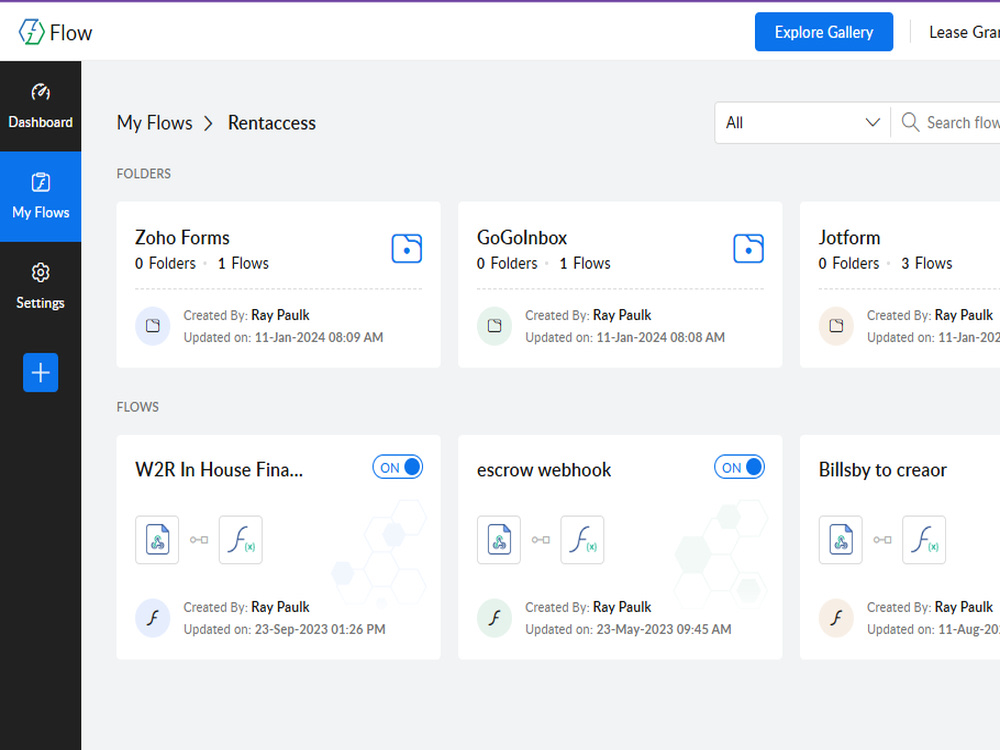Viewport: 1000px width, 750px height.
Task: Click the escrow webhook flow avatar icon
Action: coord(494,618)
